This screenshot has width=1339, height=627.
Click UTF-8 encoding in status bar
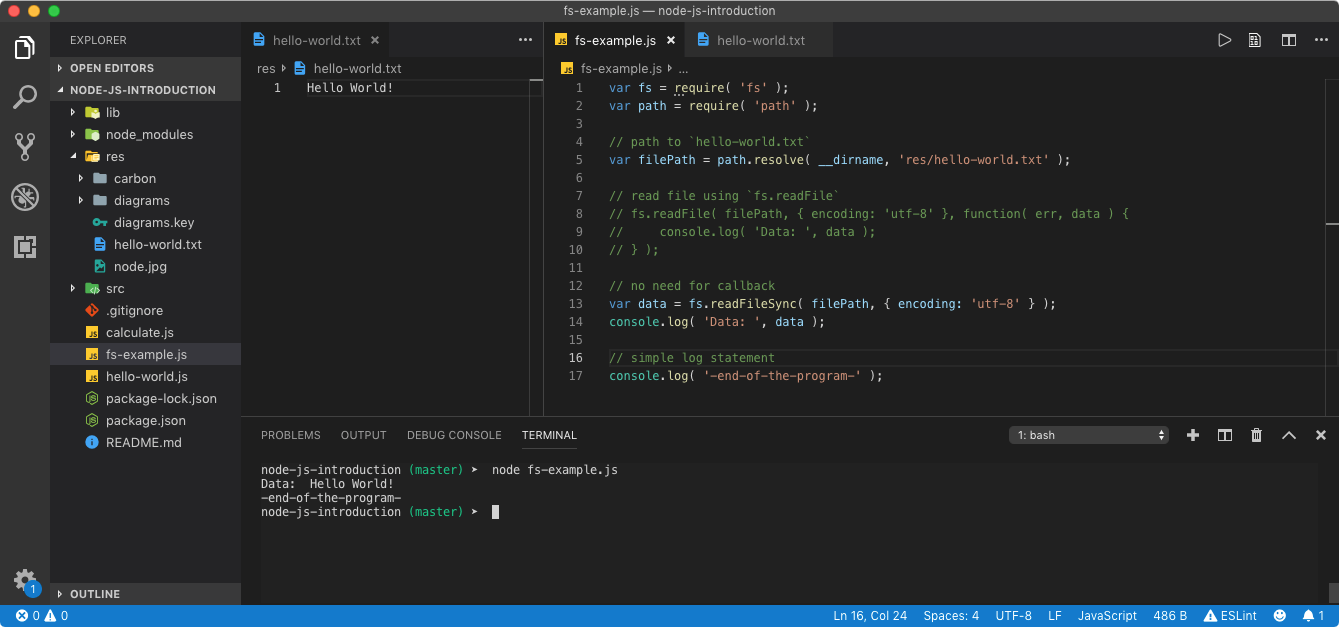point(1013,616)
